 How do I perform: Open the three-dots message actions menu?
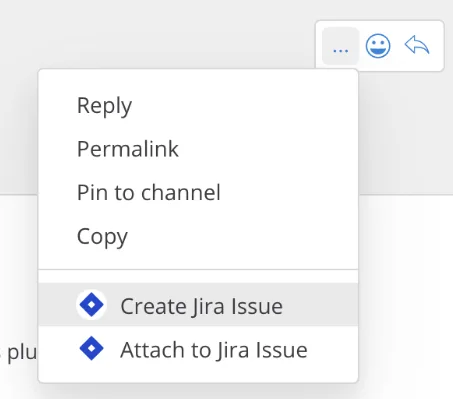click(340, 46)
